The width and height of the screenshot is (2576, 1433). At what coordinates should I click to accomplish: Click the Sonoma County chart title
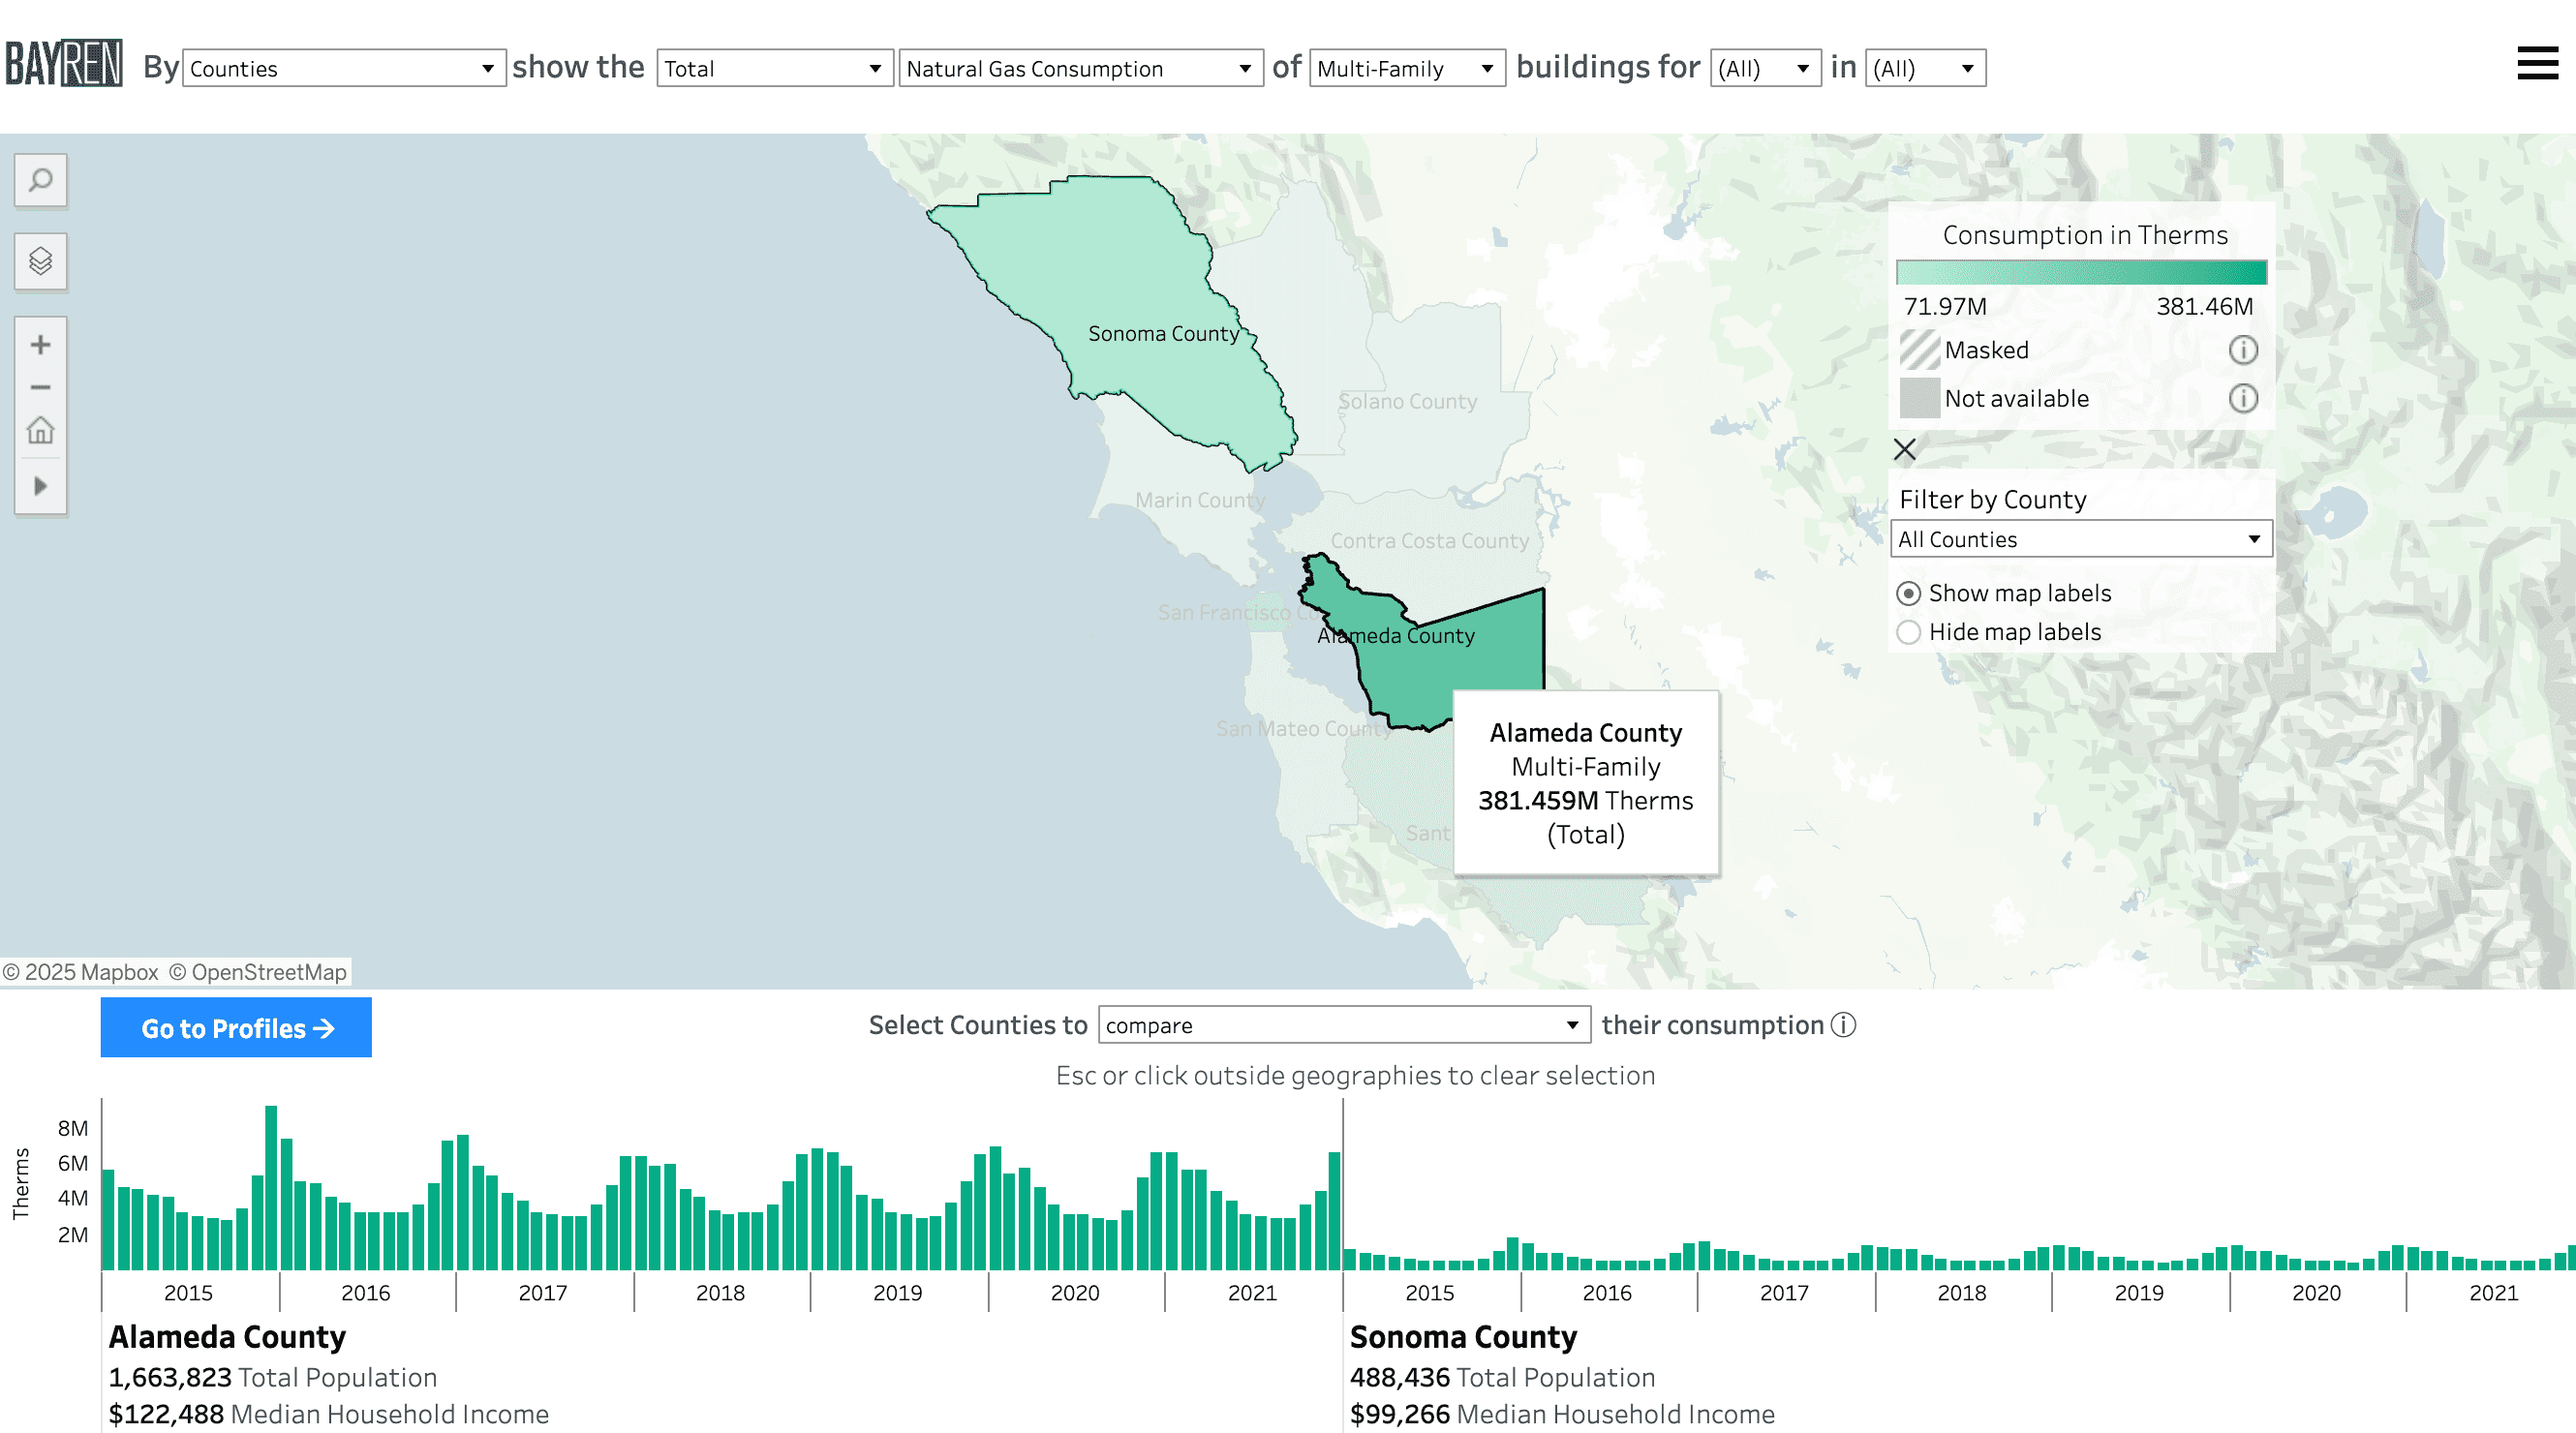coord(1463,1337)
